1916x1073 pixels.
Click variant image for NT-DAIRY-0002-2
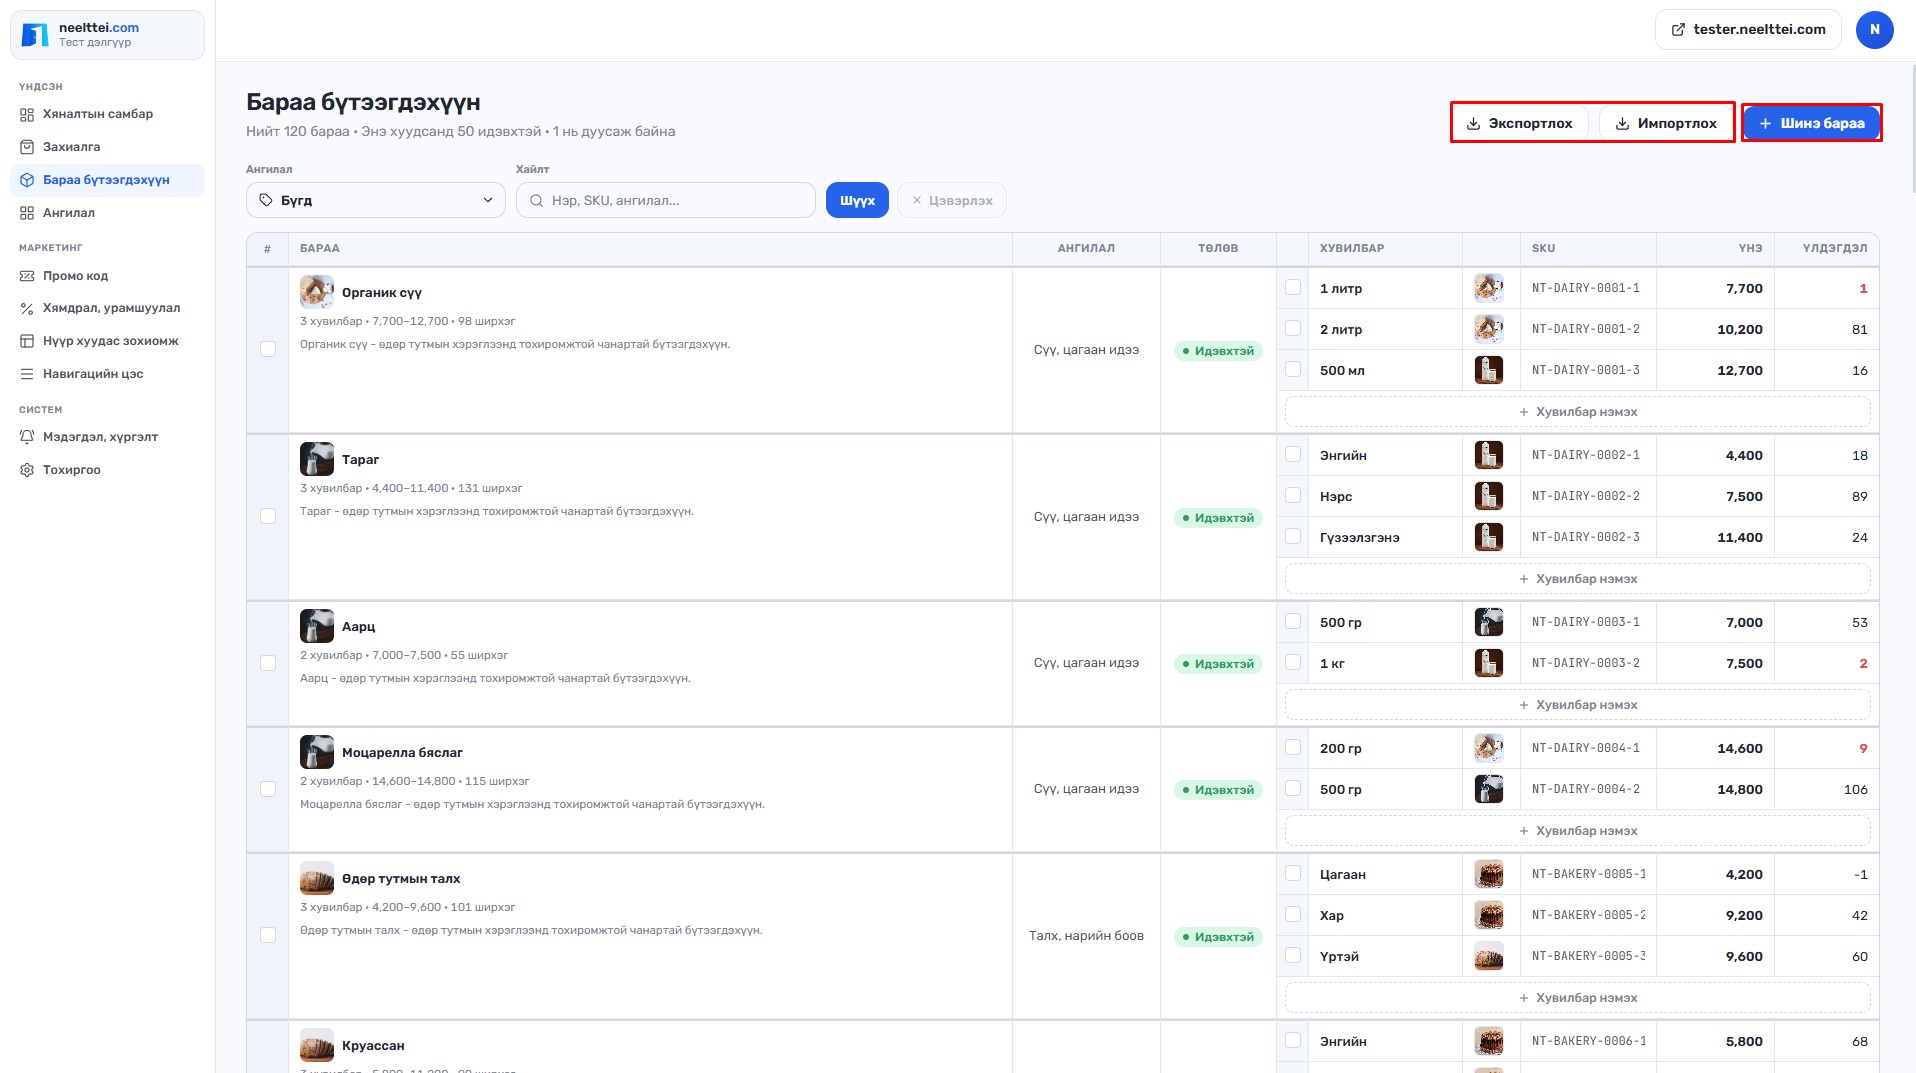(x=1489, y=496)
